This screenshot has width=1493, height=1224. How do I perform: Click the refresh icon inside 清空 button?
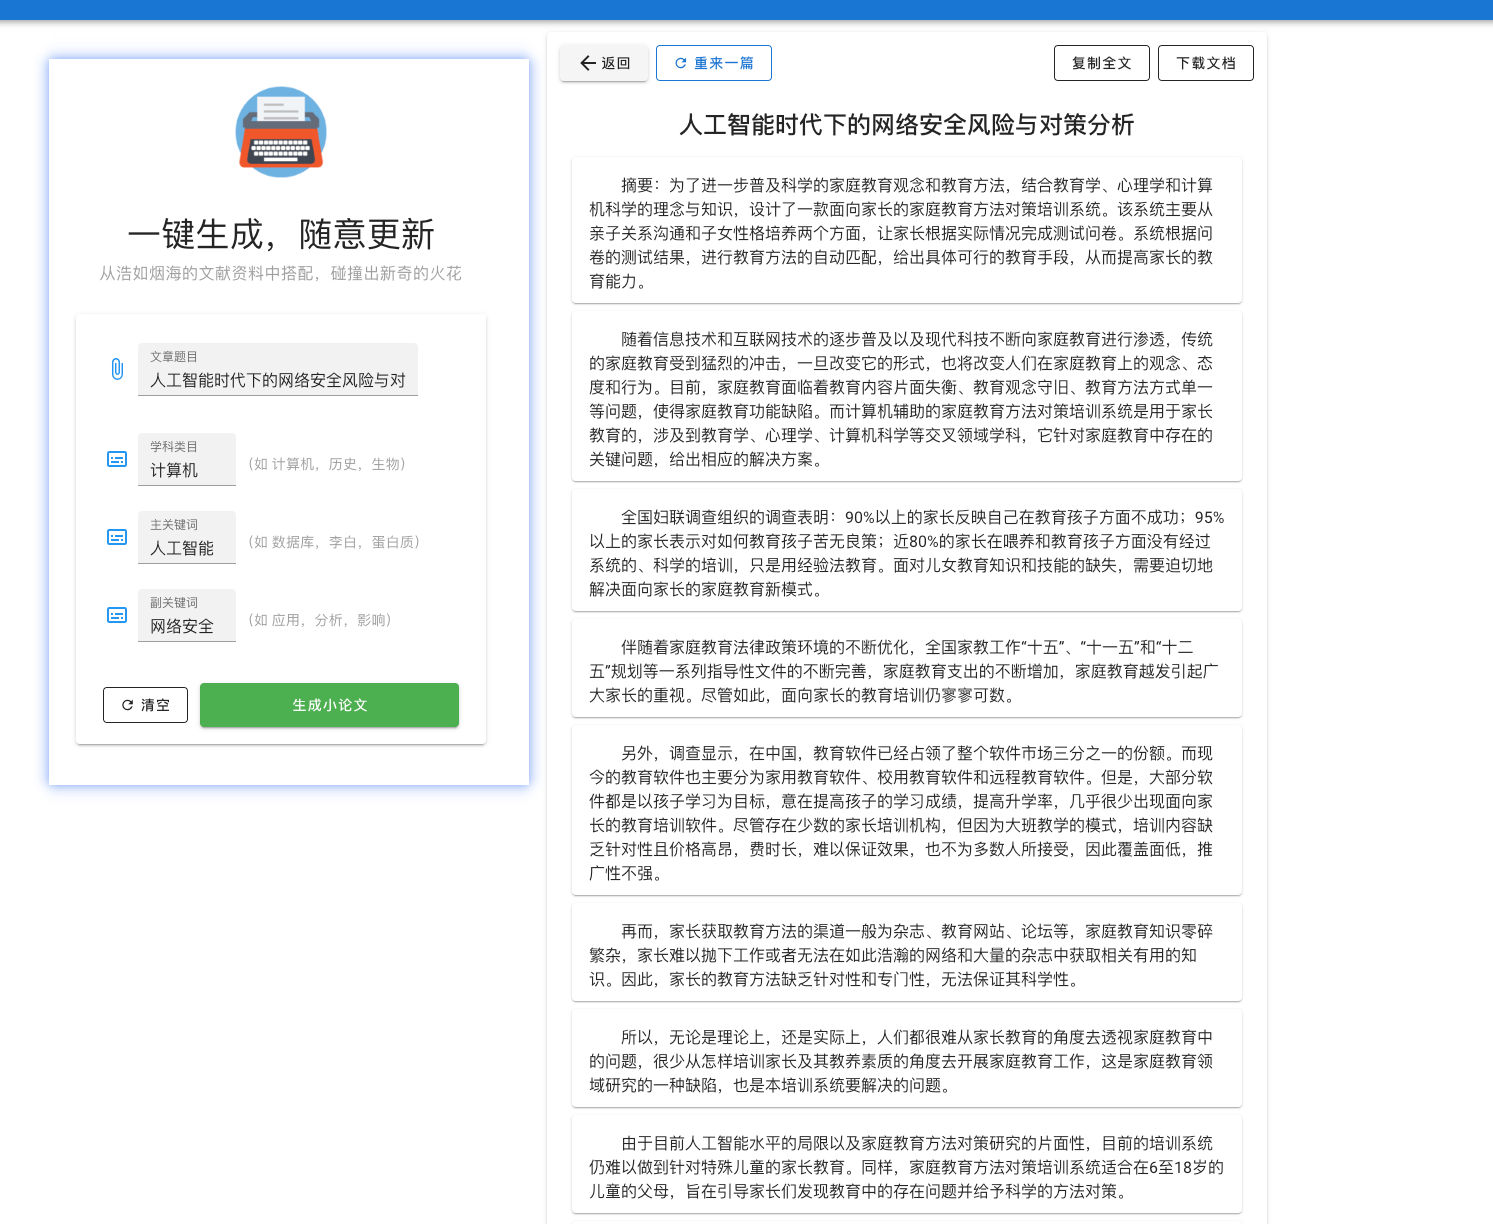(127, 704)
